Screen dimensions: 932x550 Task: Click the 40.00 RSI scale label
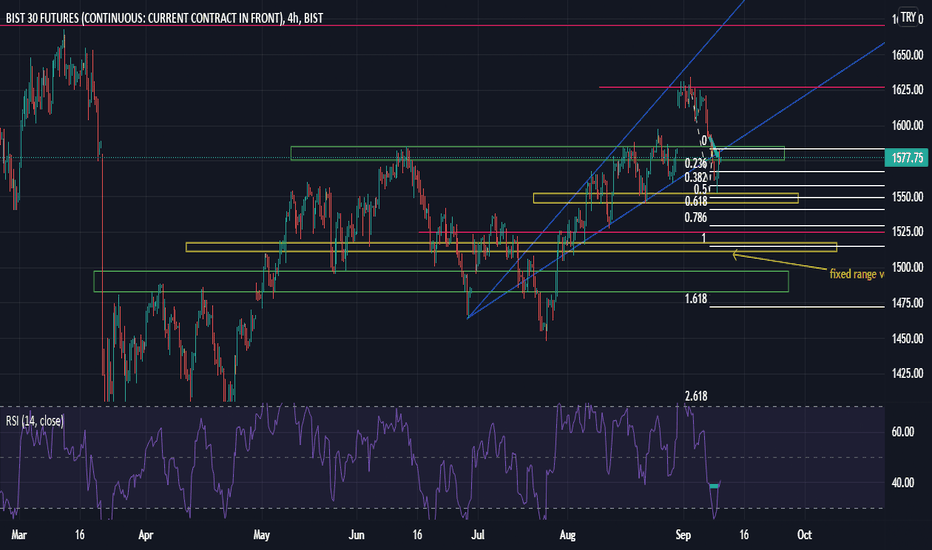pos(903,483)
